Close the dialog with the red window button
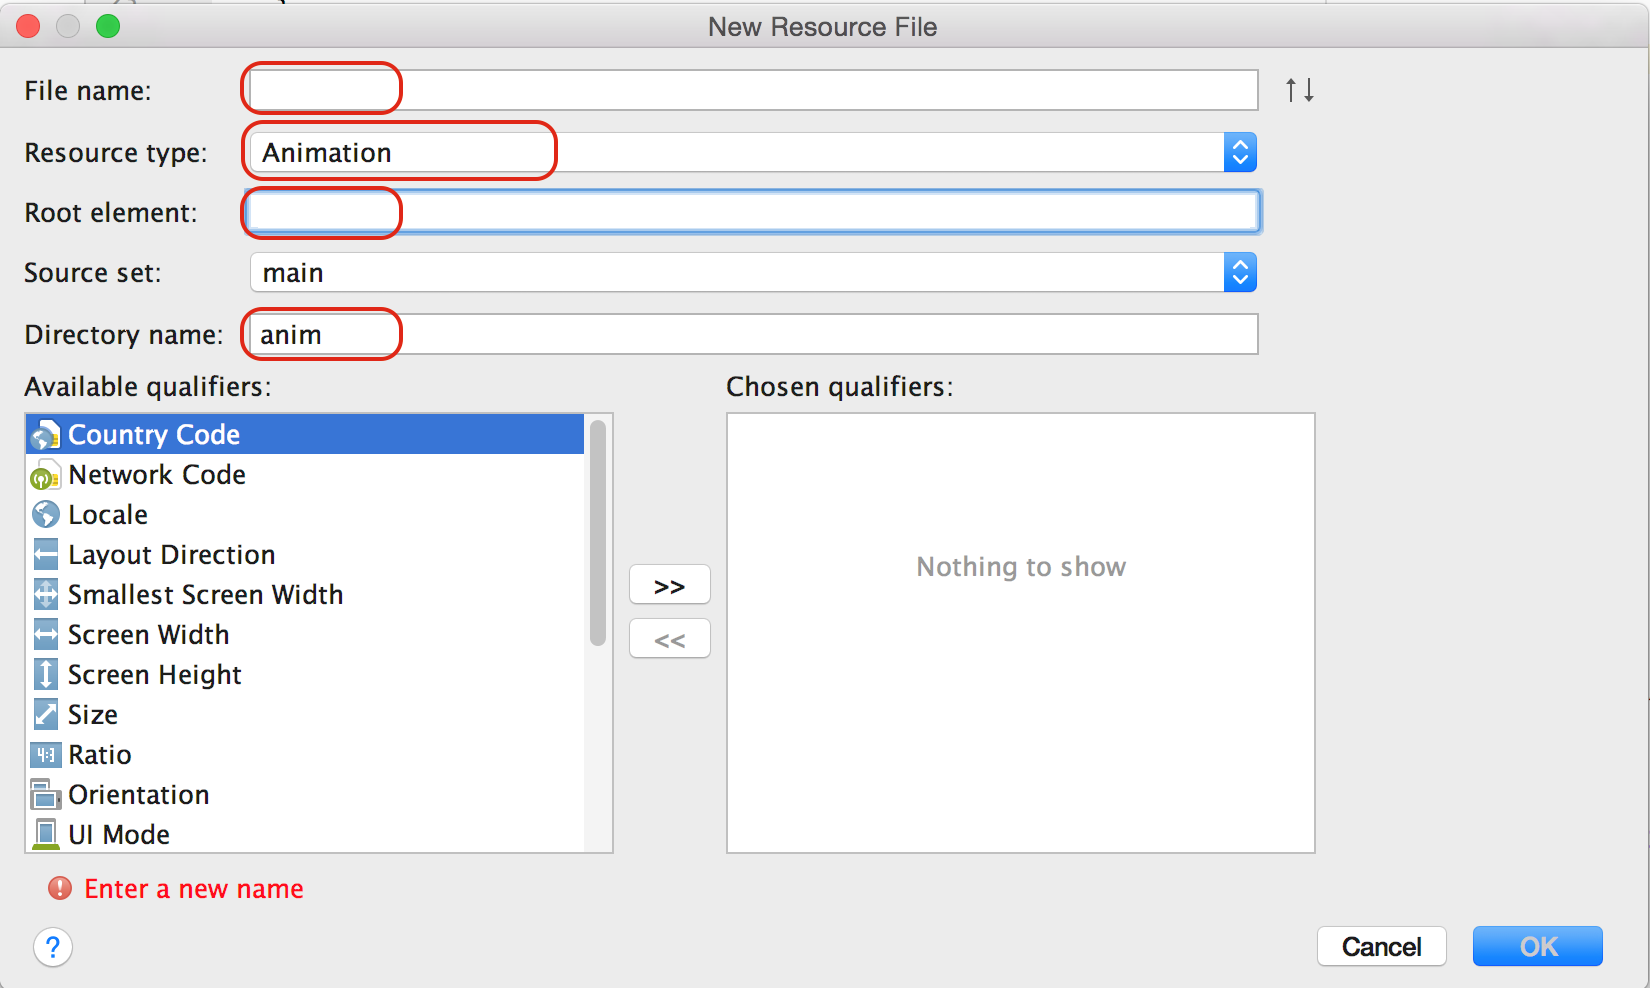 pyautogui.click(x=28, y=26)
